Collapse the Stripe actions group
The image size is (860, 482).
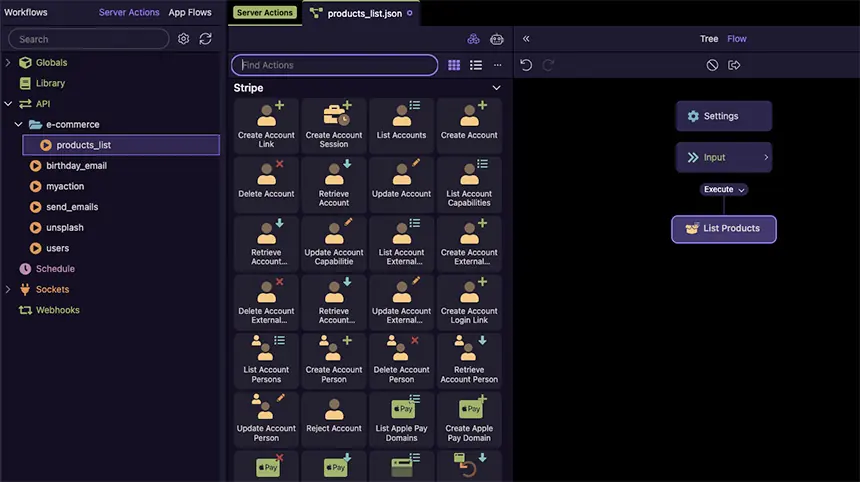pos(496,88)
